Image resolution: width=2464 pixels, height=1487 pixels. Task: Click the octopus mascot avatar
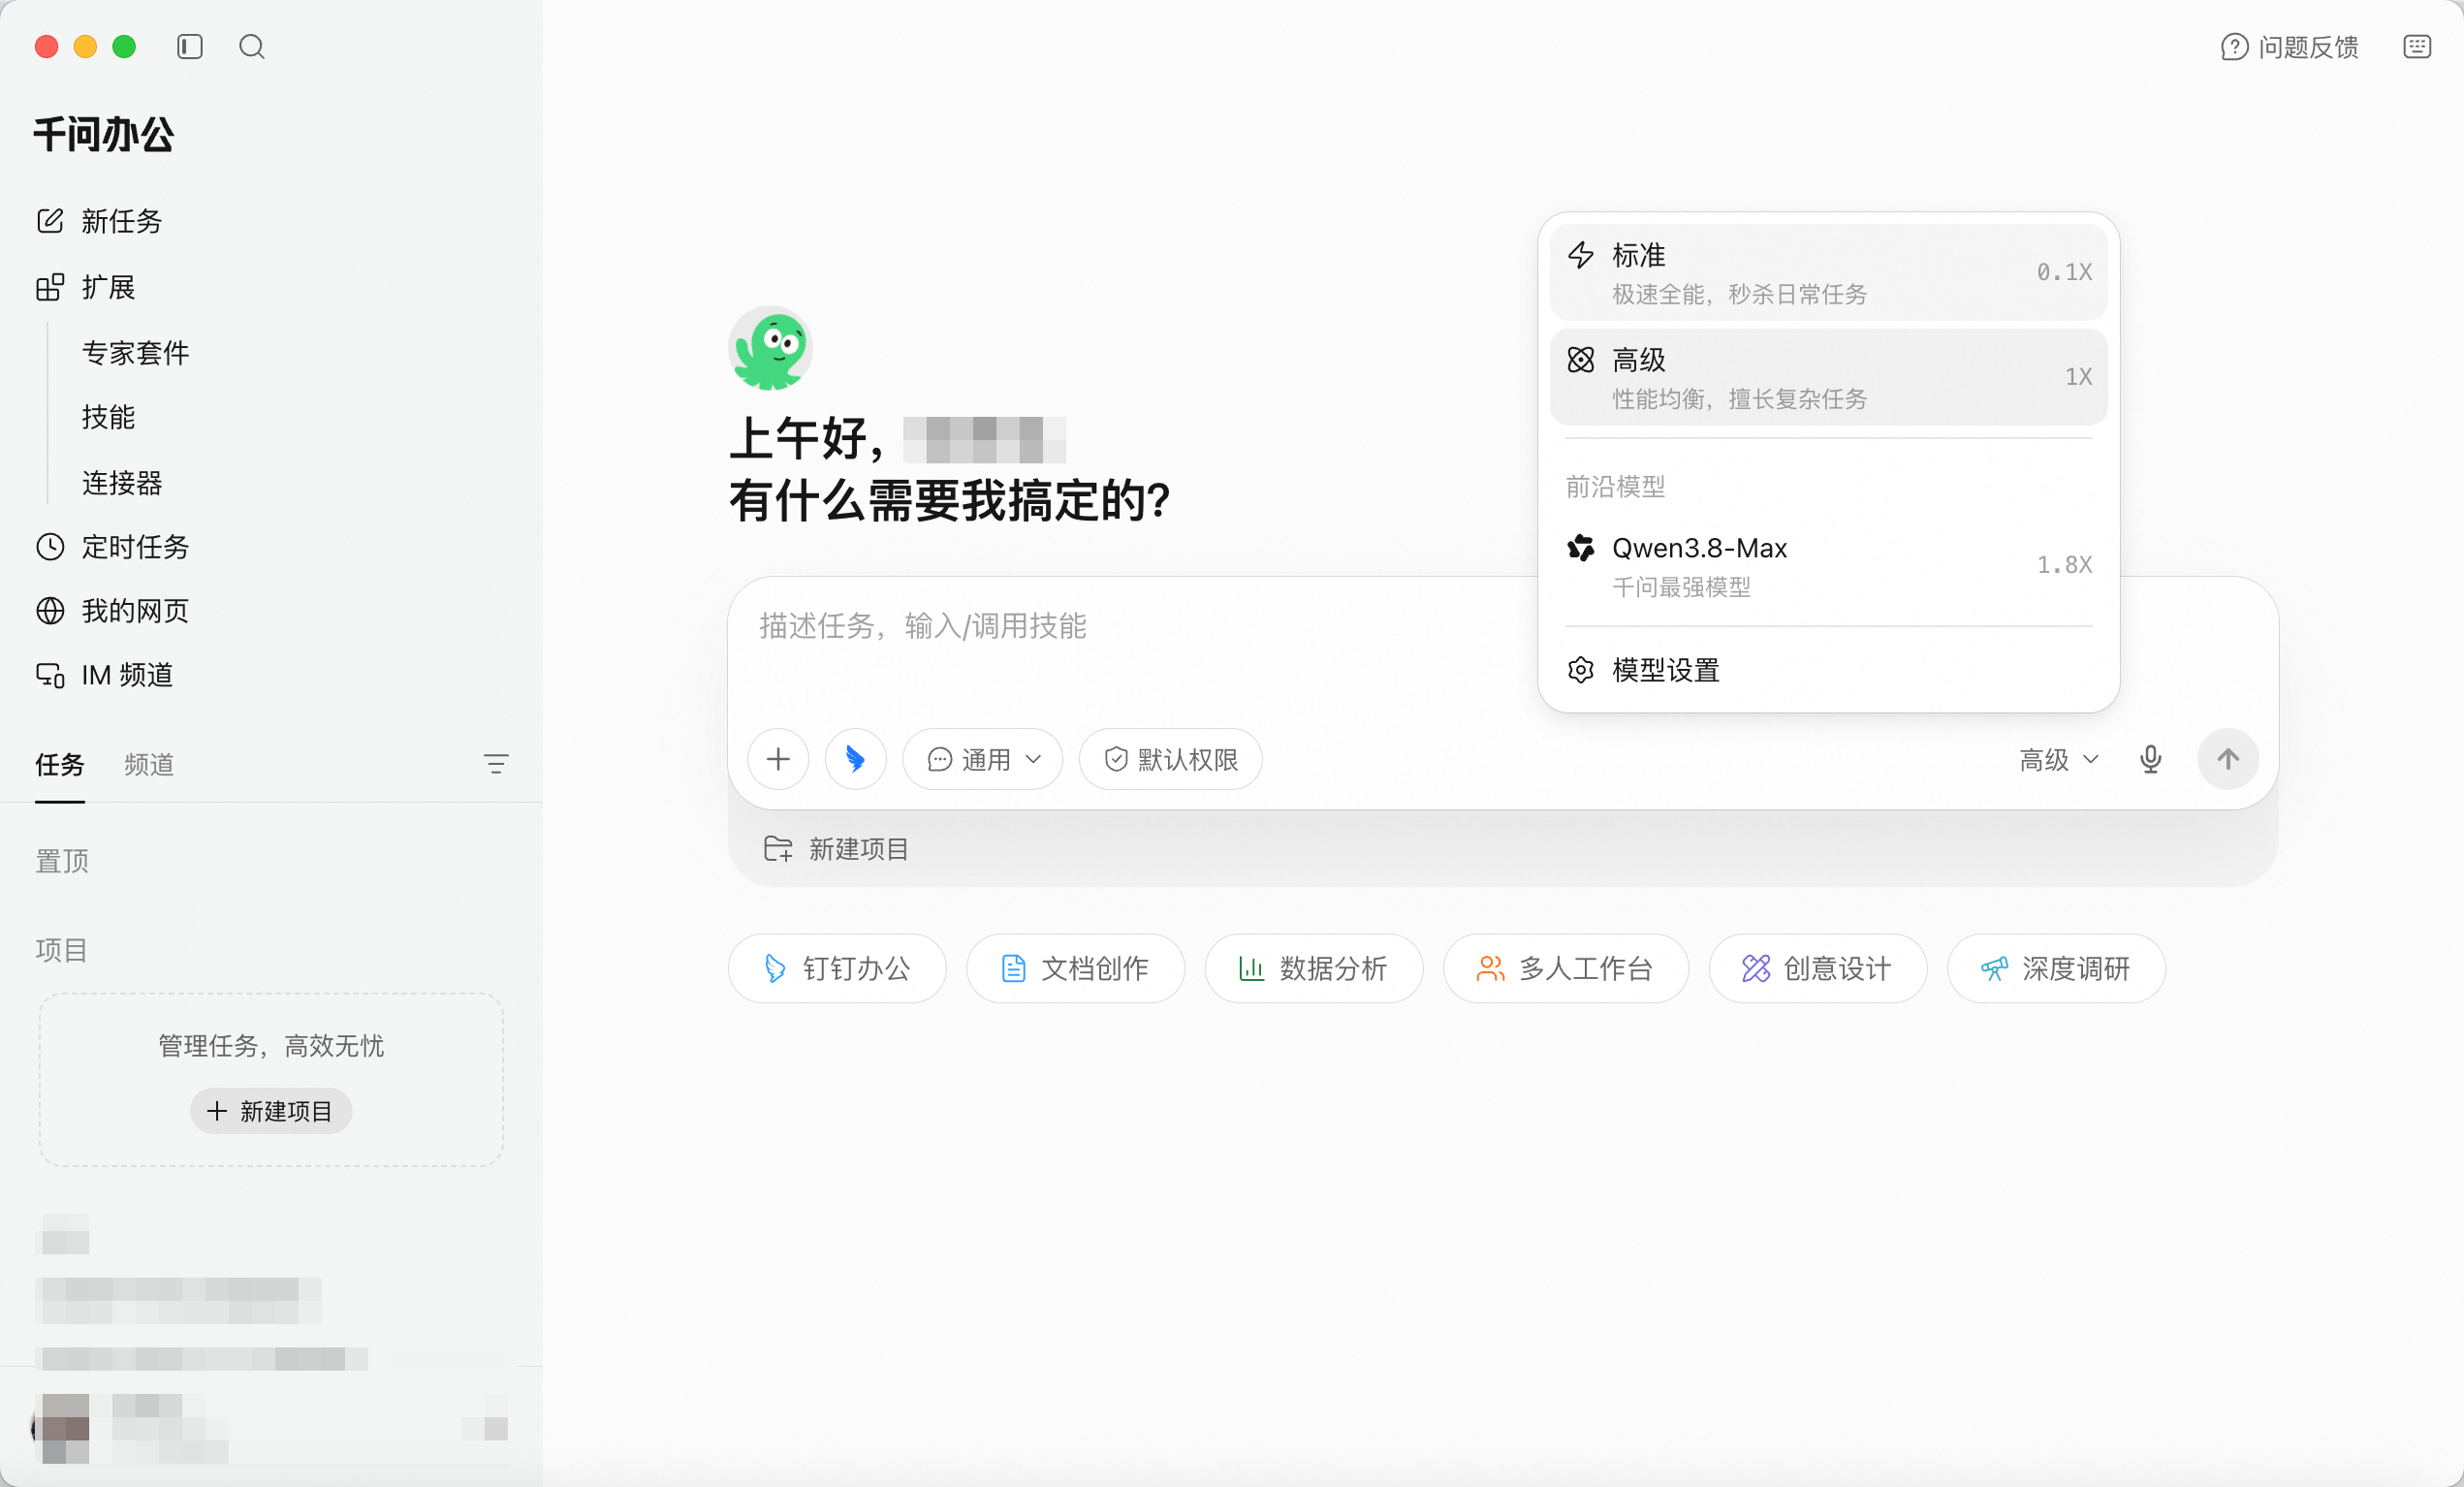tap(770, 348)
